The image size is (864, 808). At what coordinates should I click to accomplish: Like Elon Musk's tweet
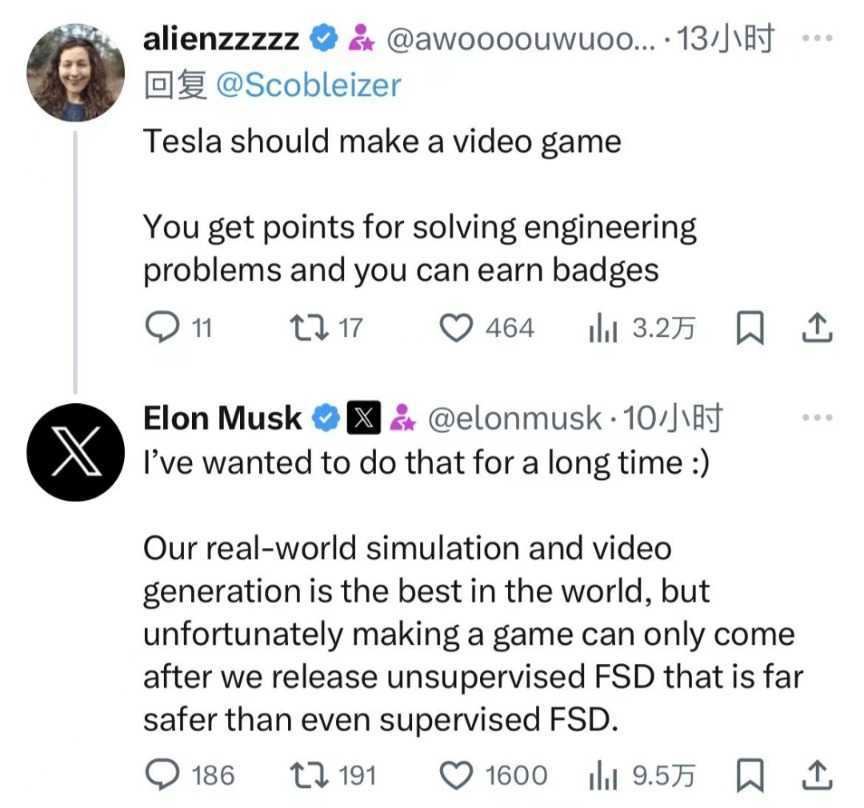click(x=457, y=774)
